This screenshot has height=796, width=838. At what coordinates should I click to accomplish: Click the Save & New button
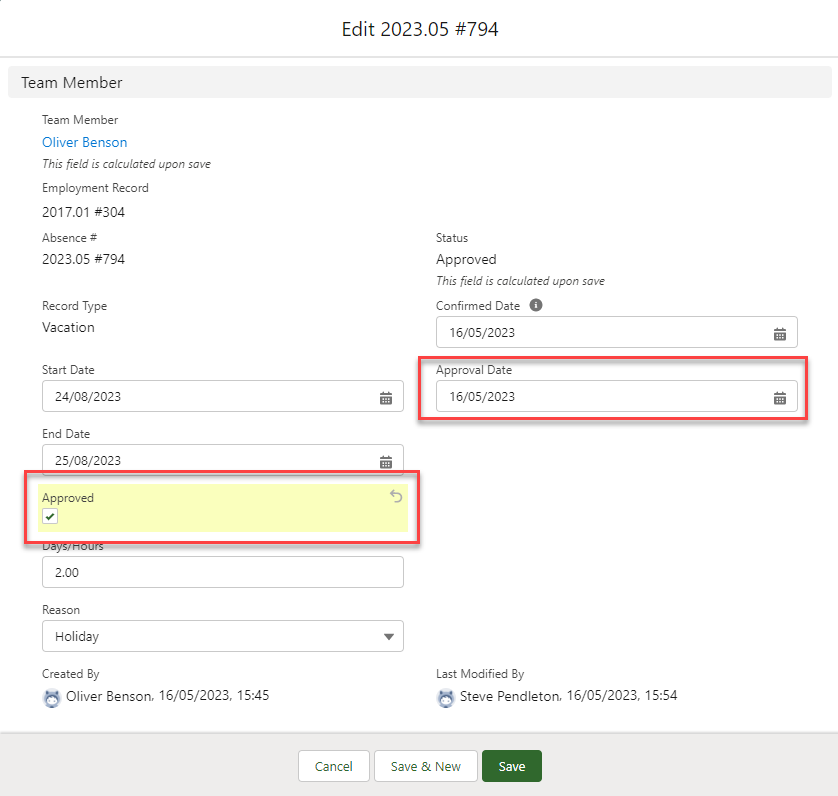(x=425, y=766)
